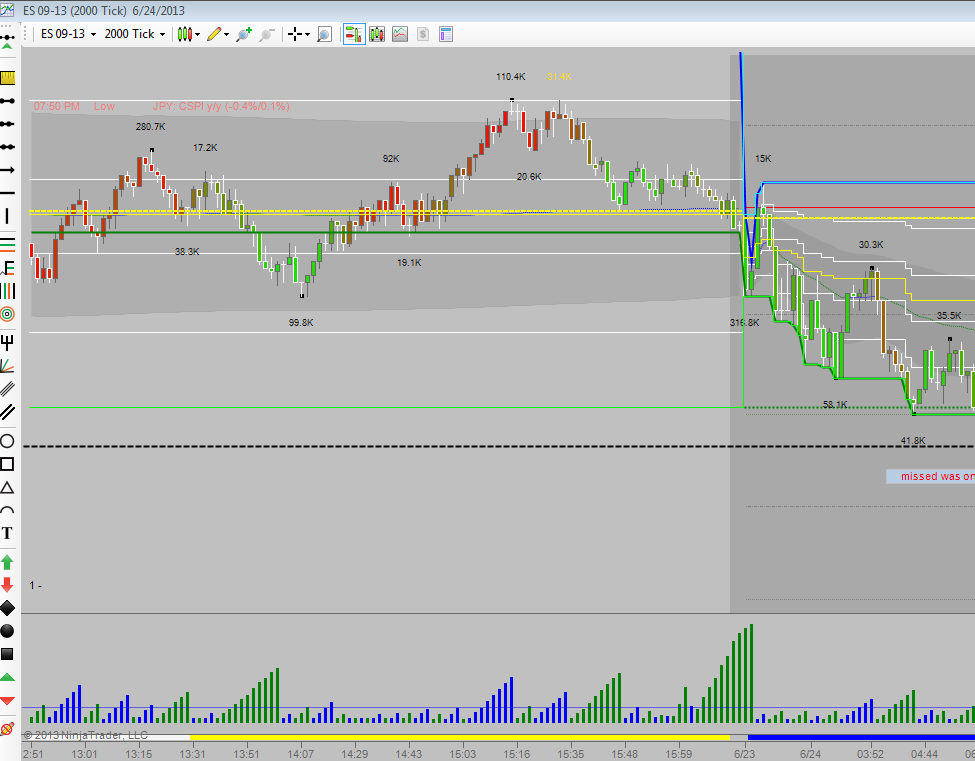This screenshot has height=761, width=975.
Task: Click the thick dark green horizontal line
Action: point(386,233)
